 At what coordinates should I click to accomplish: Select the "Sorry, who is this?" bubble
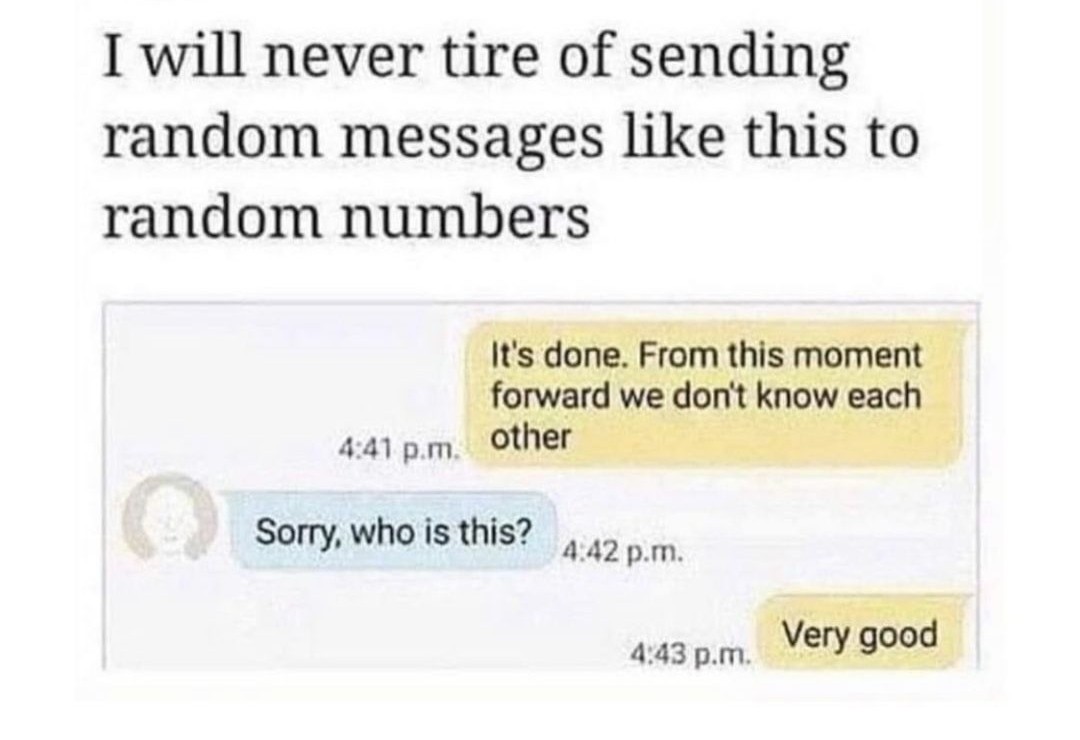[x=393, y=532]
